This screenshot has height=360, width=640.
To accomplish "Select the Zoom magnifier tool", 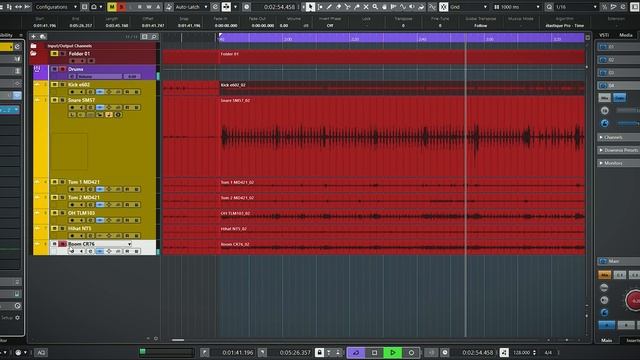I will (375, 7).
